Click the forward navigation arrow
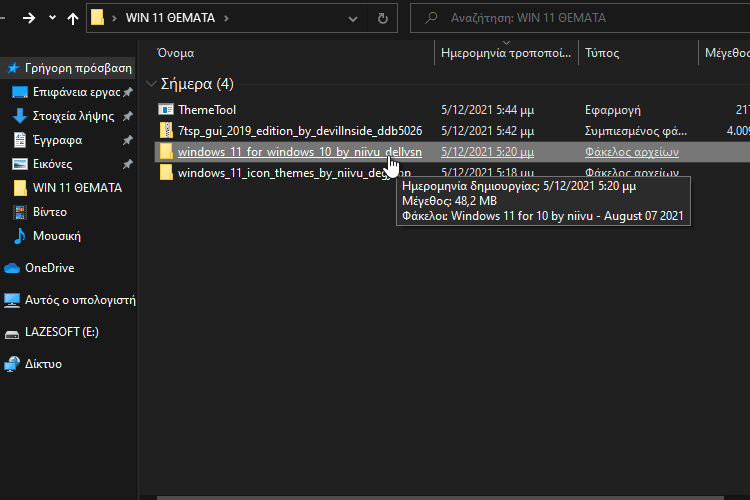The width and height of the screenshot is (750, 500). click(29, 18)
